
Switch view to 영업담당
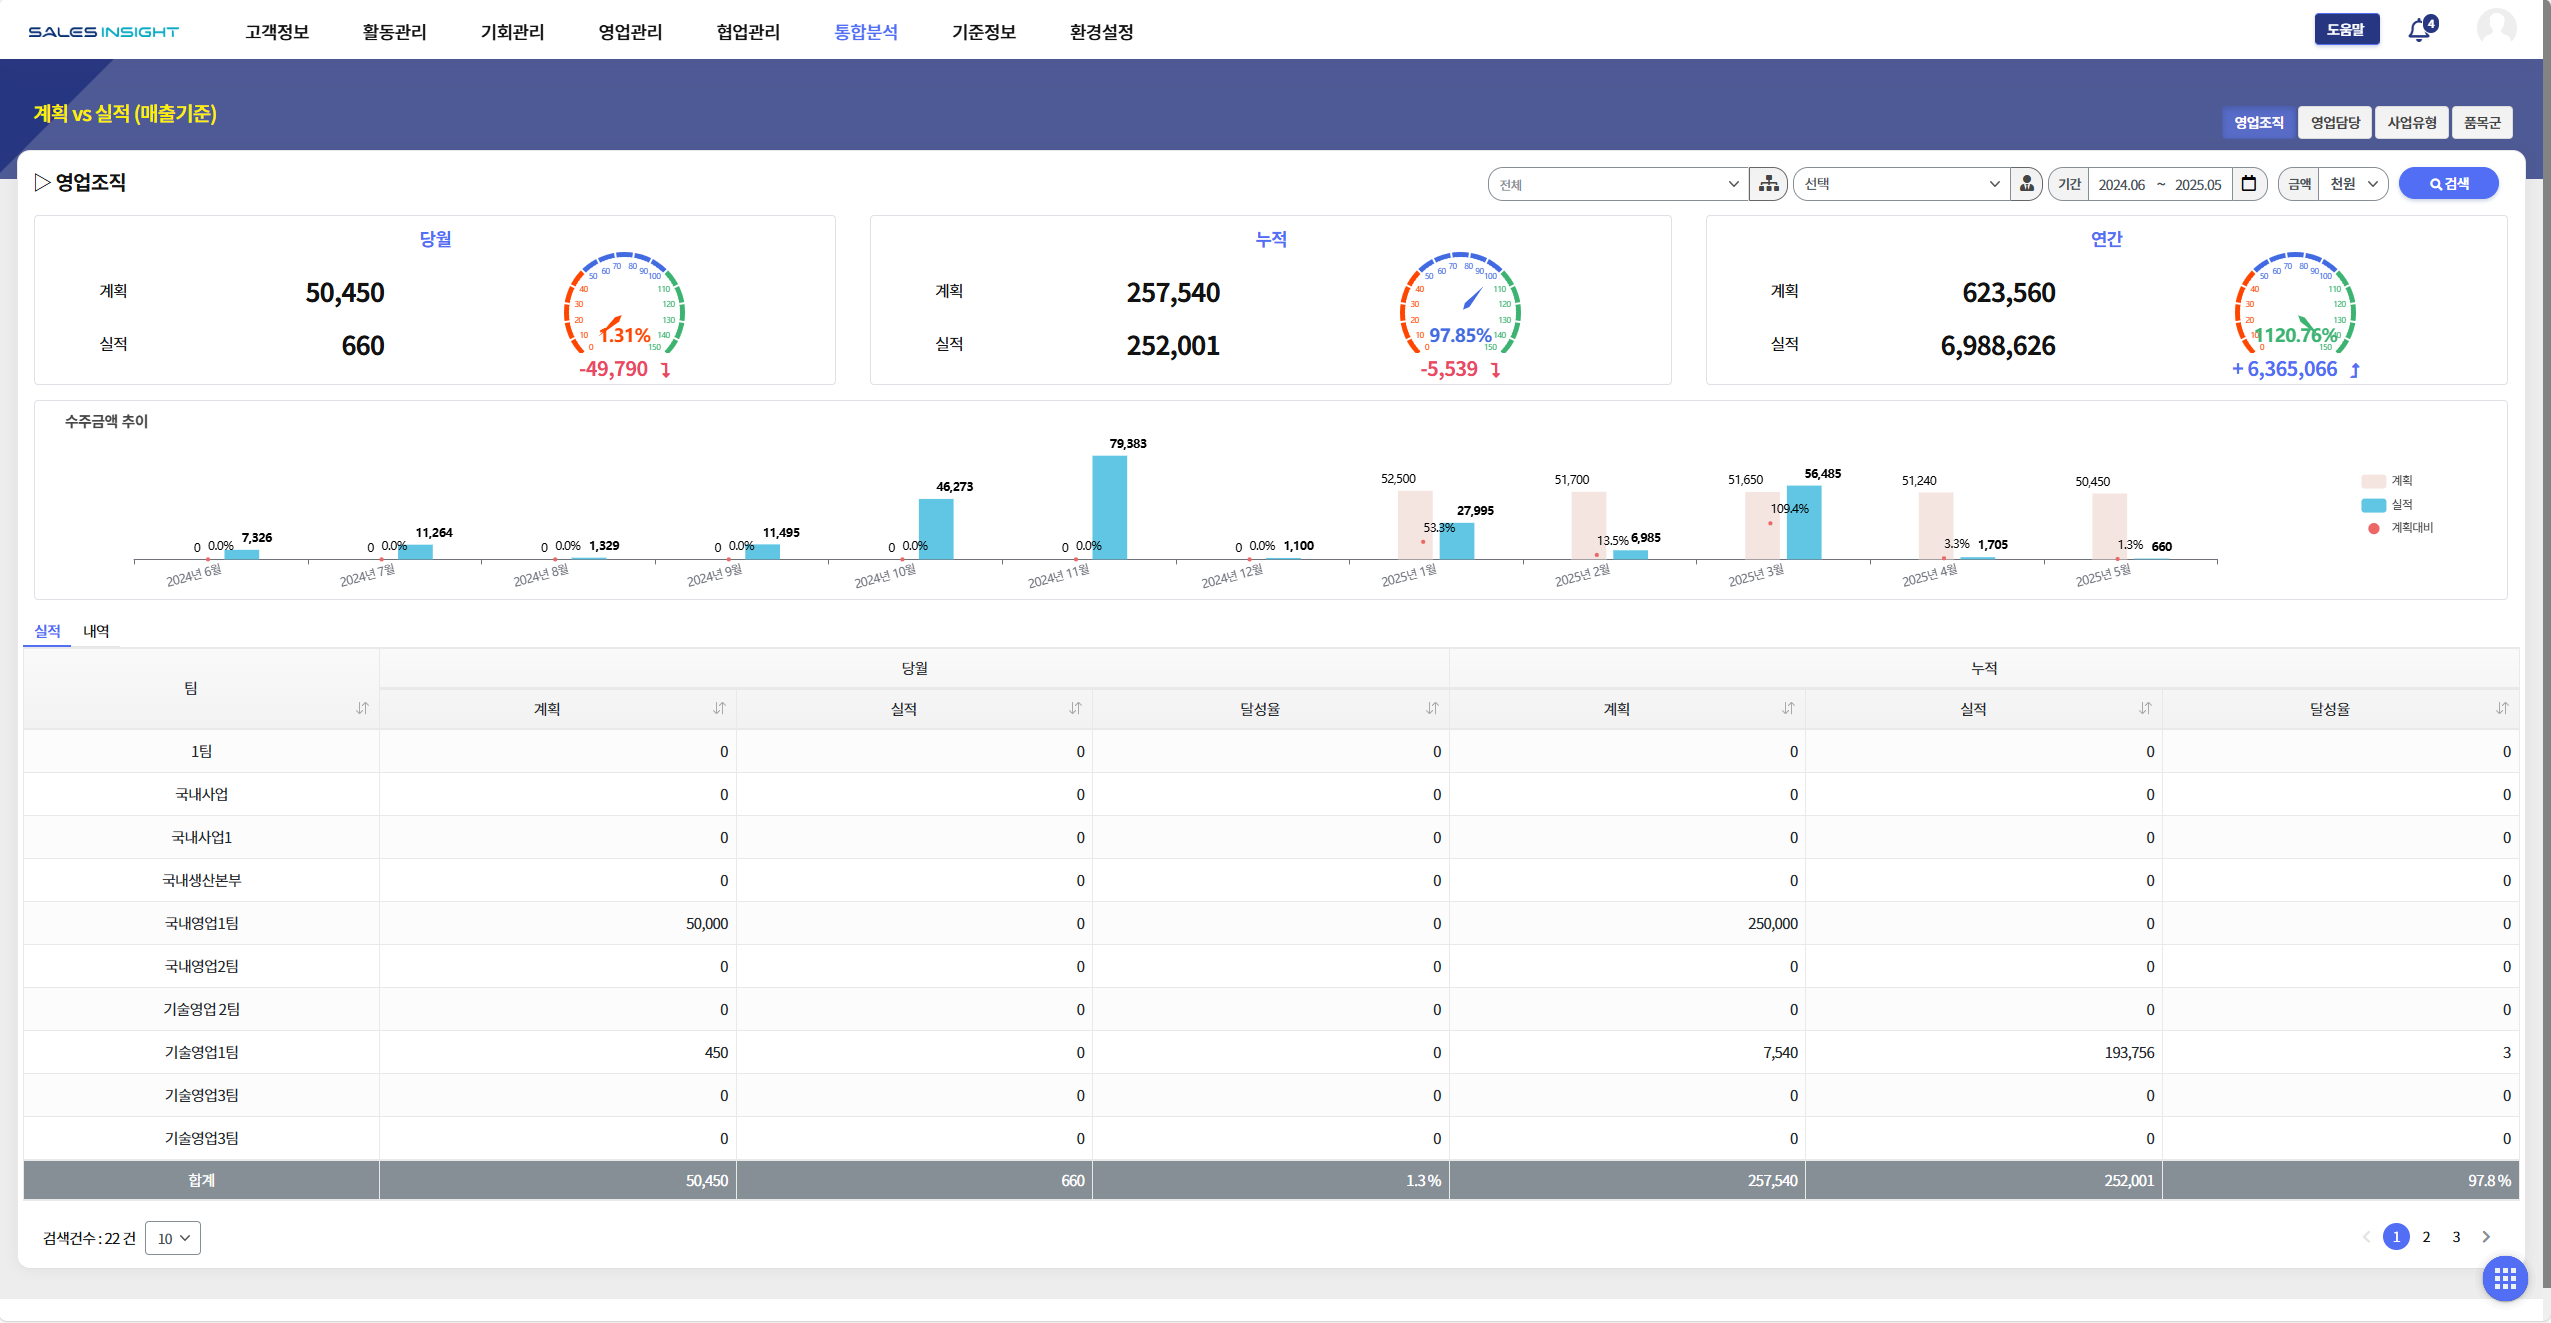2335,122
